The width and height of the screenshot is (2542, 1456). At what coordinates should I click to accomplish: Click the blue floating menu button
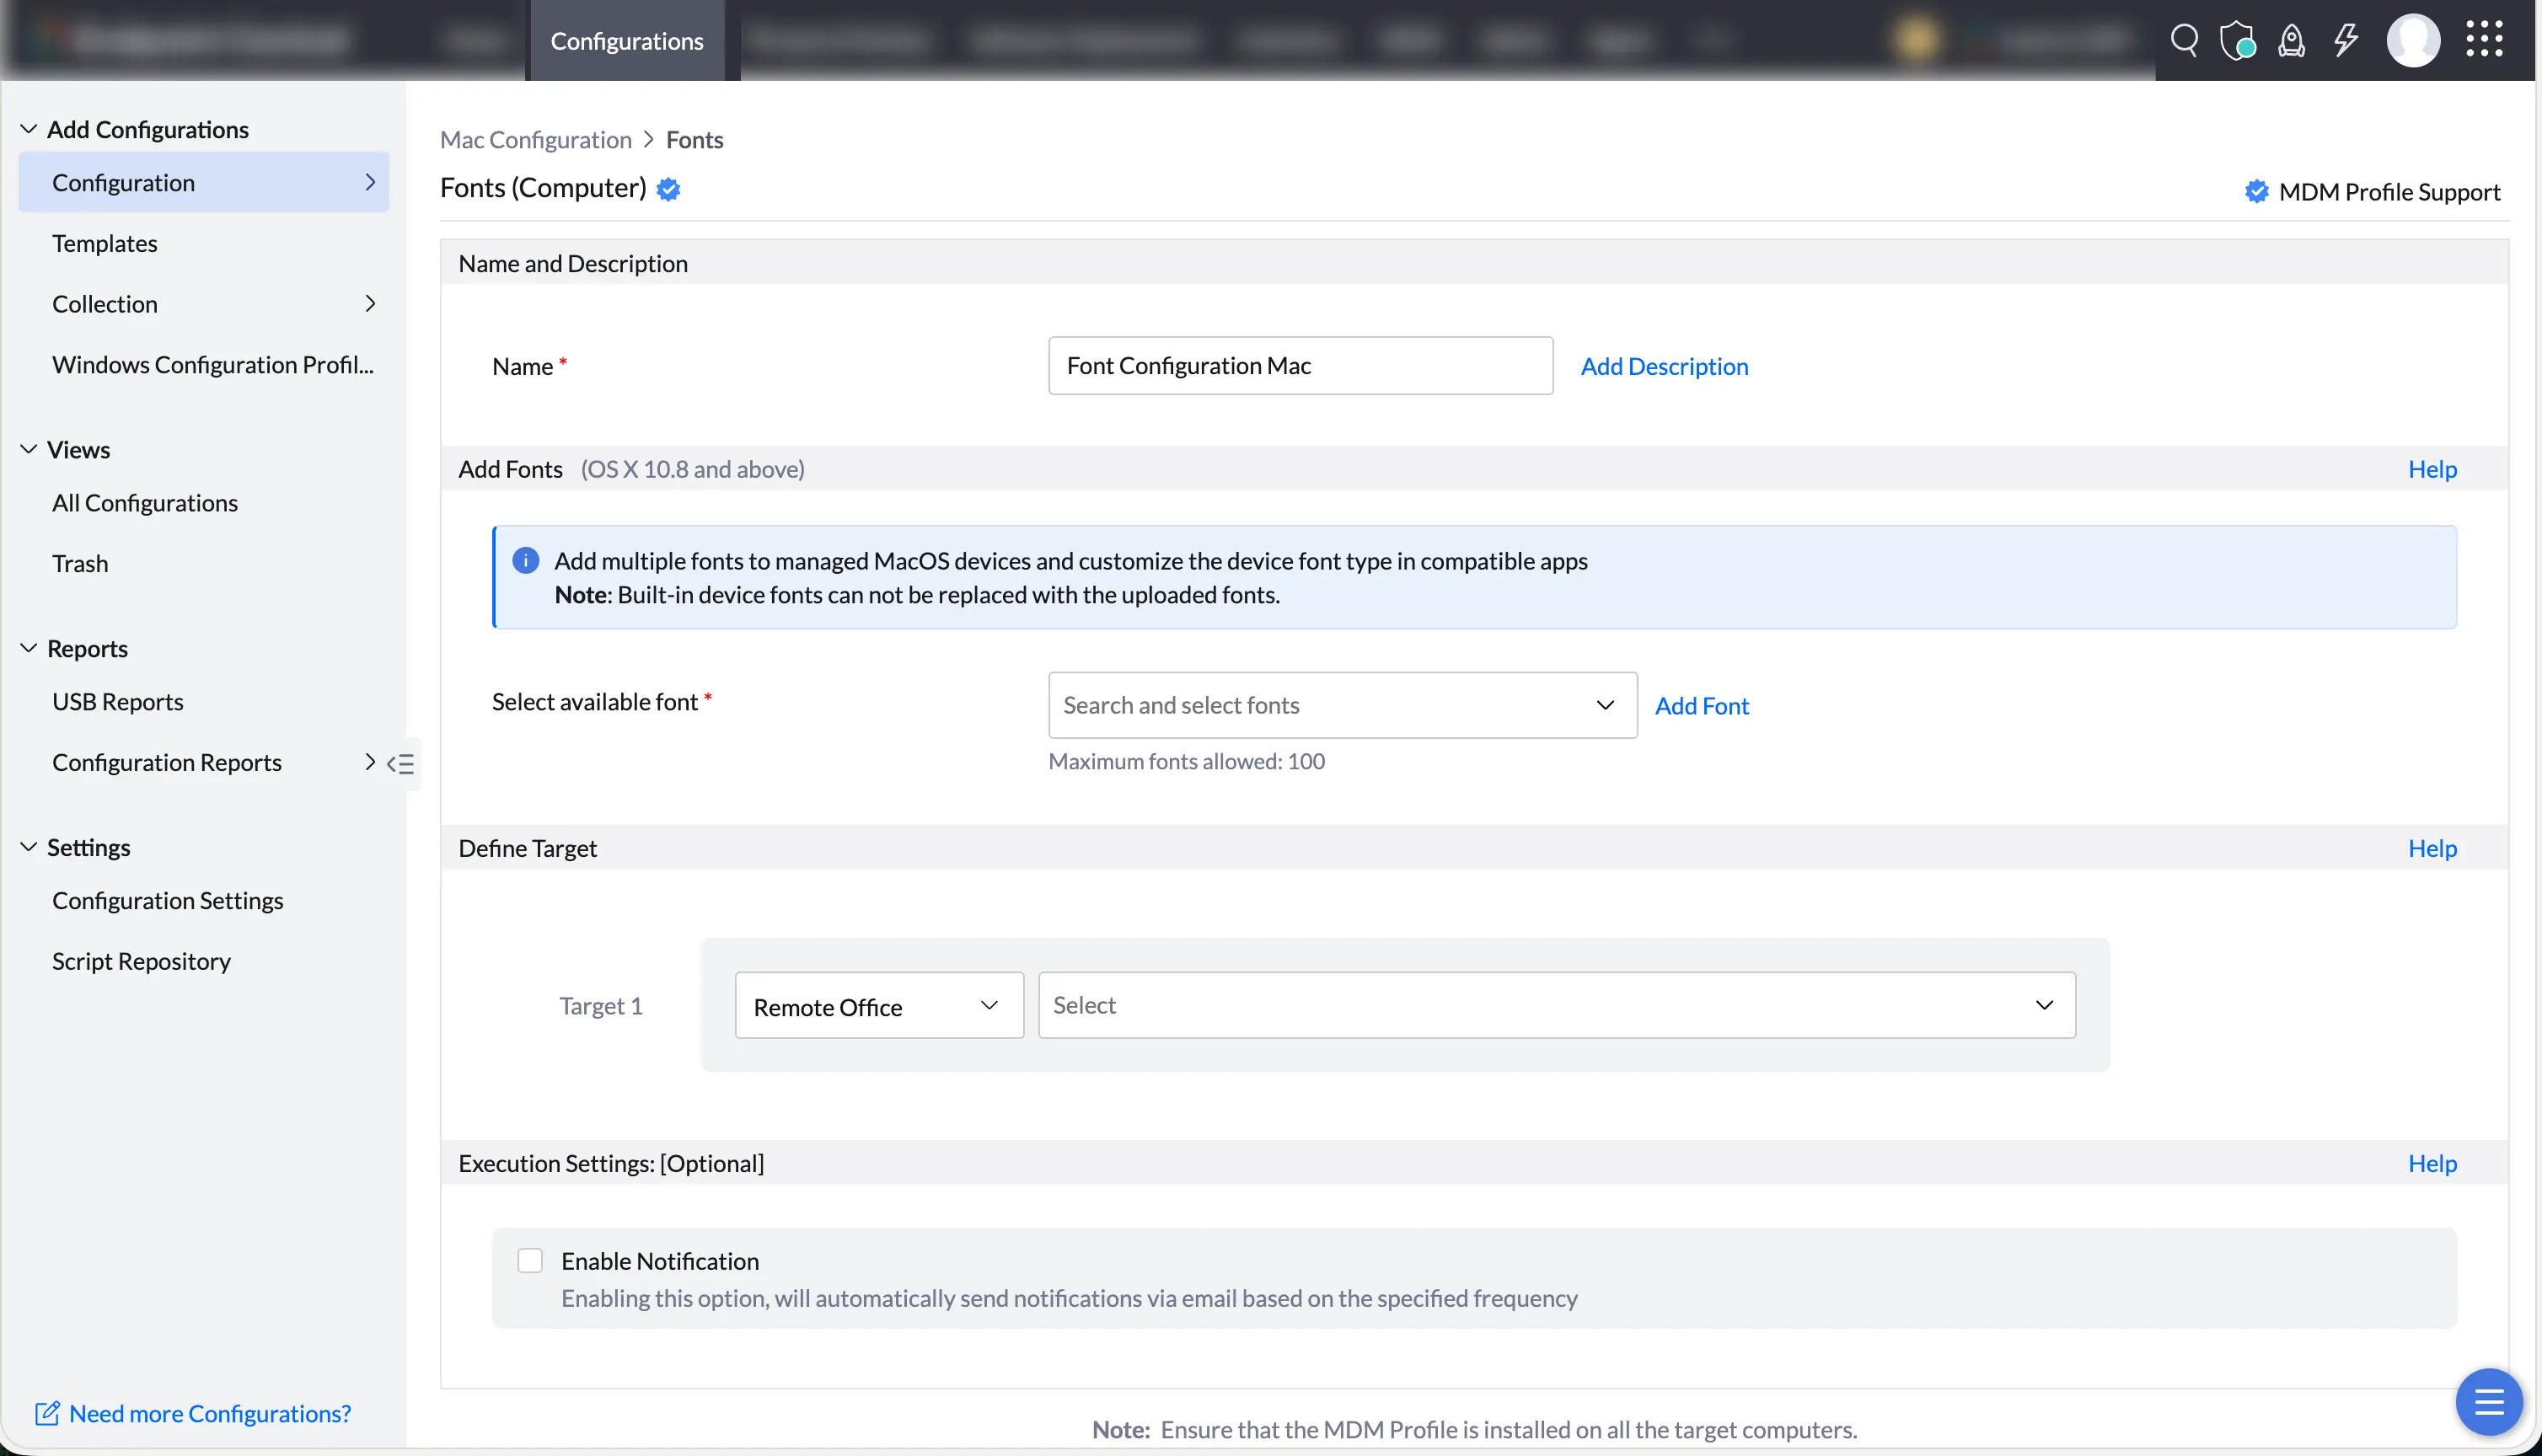2489,1402
